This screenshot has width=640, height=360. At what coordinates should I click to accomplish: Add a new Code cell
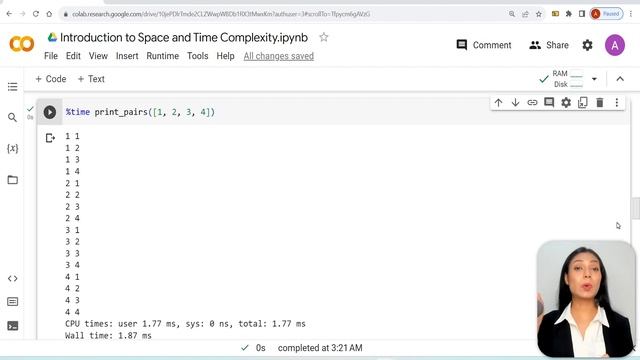click(51, 79)
